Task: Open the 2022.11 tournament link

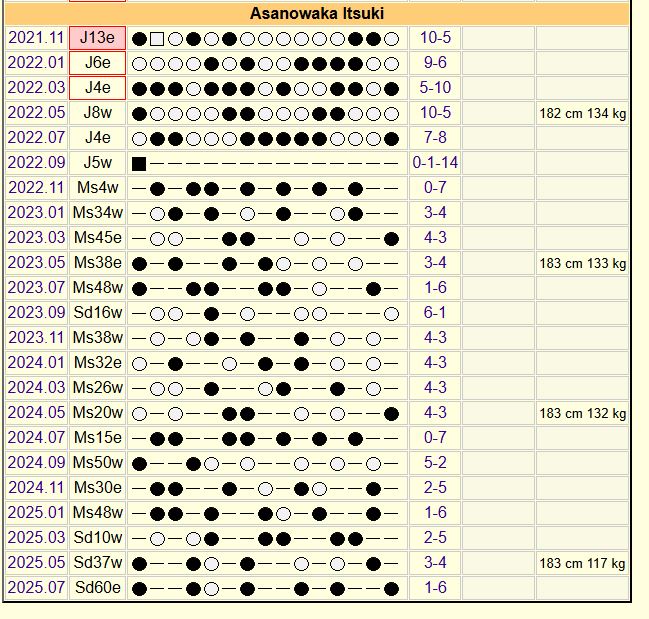Action: click(x=36, y=187)
